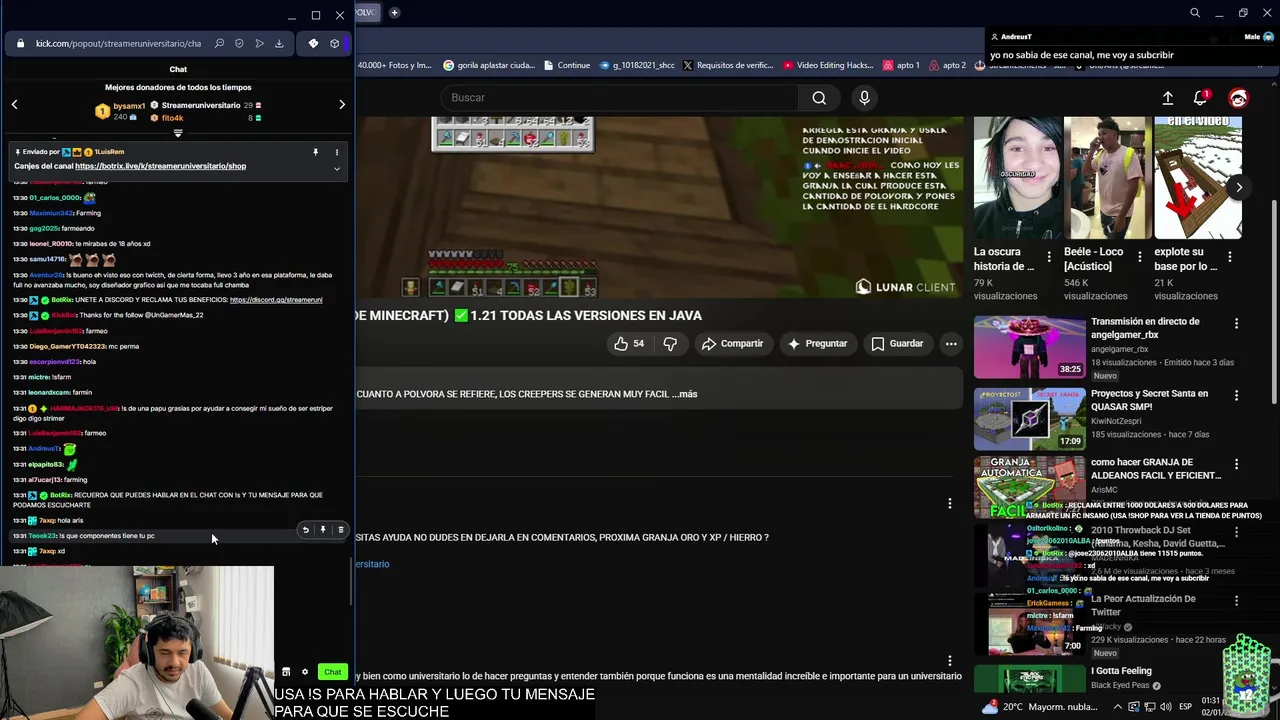The width and height of the screenshot is (1280, 720).
Task: Open Proyectos y Secret Santa en QUASAR SMP
Action: [x=1029, y=419]
